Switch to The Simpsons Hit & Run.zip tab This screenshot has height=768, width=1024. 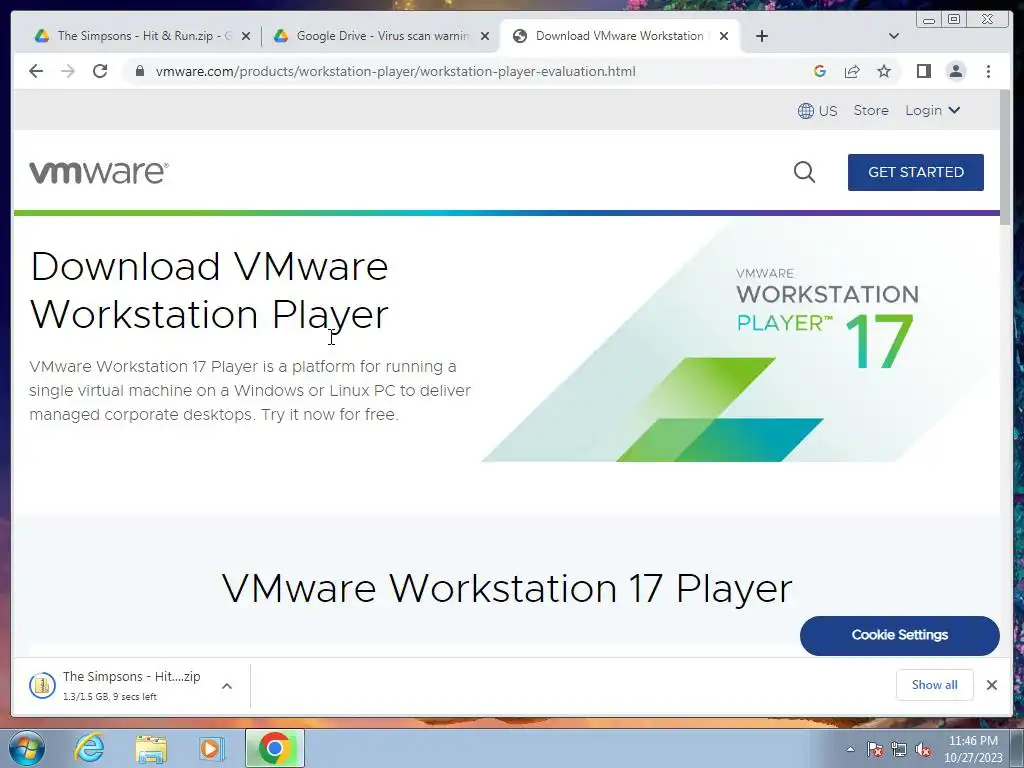pyautogui.click(x=140, y=36)
